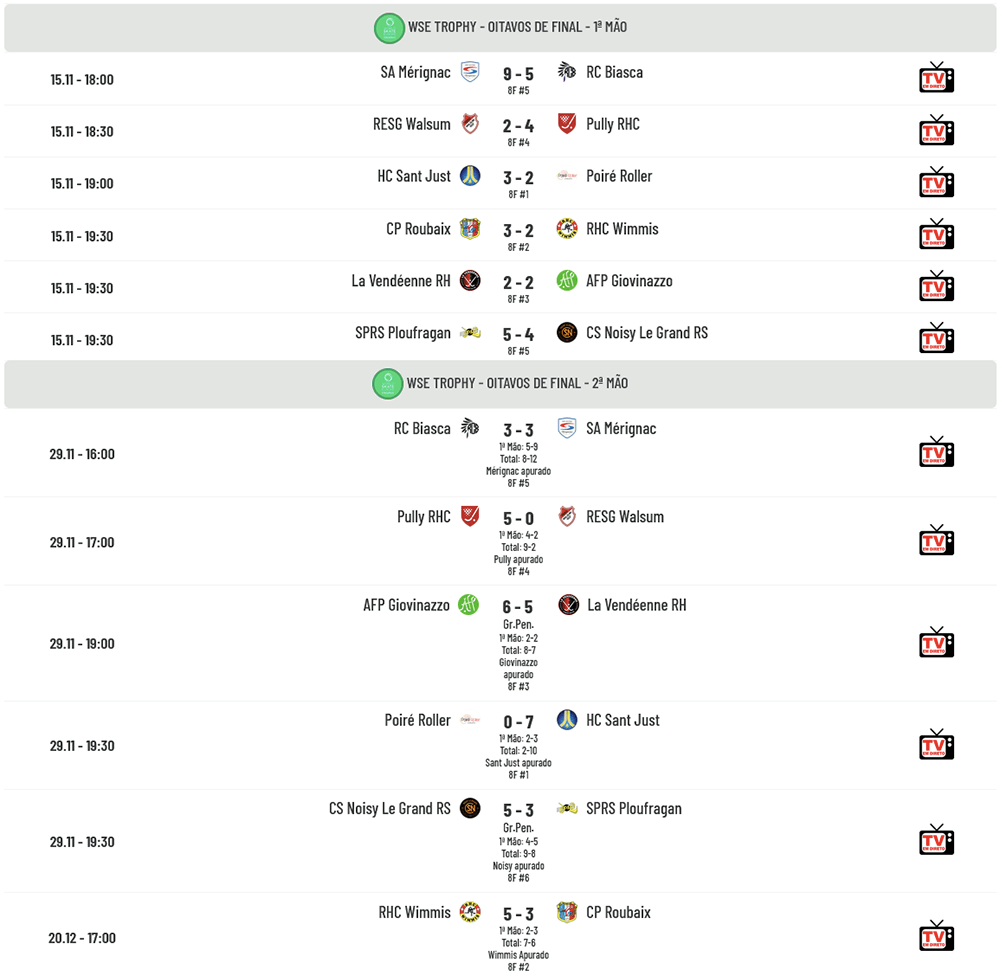Select WSE Trophy Oitavos de Final 1ª Mão header
The width and height of the screenshot is (1000, 977).
point(517,27)
